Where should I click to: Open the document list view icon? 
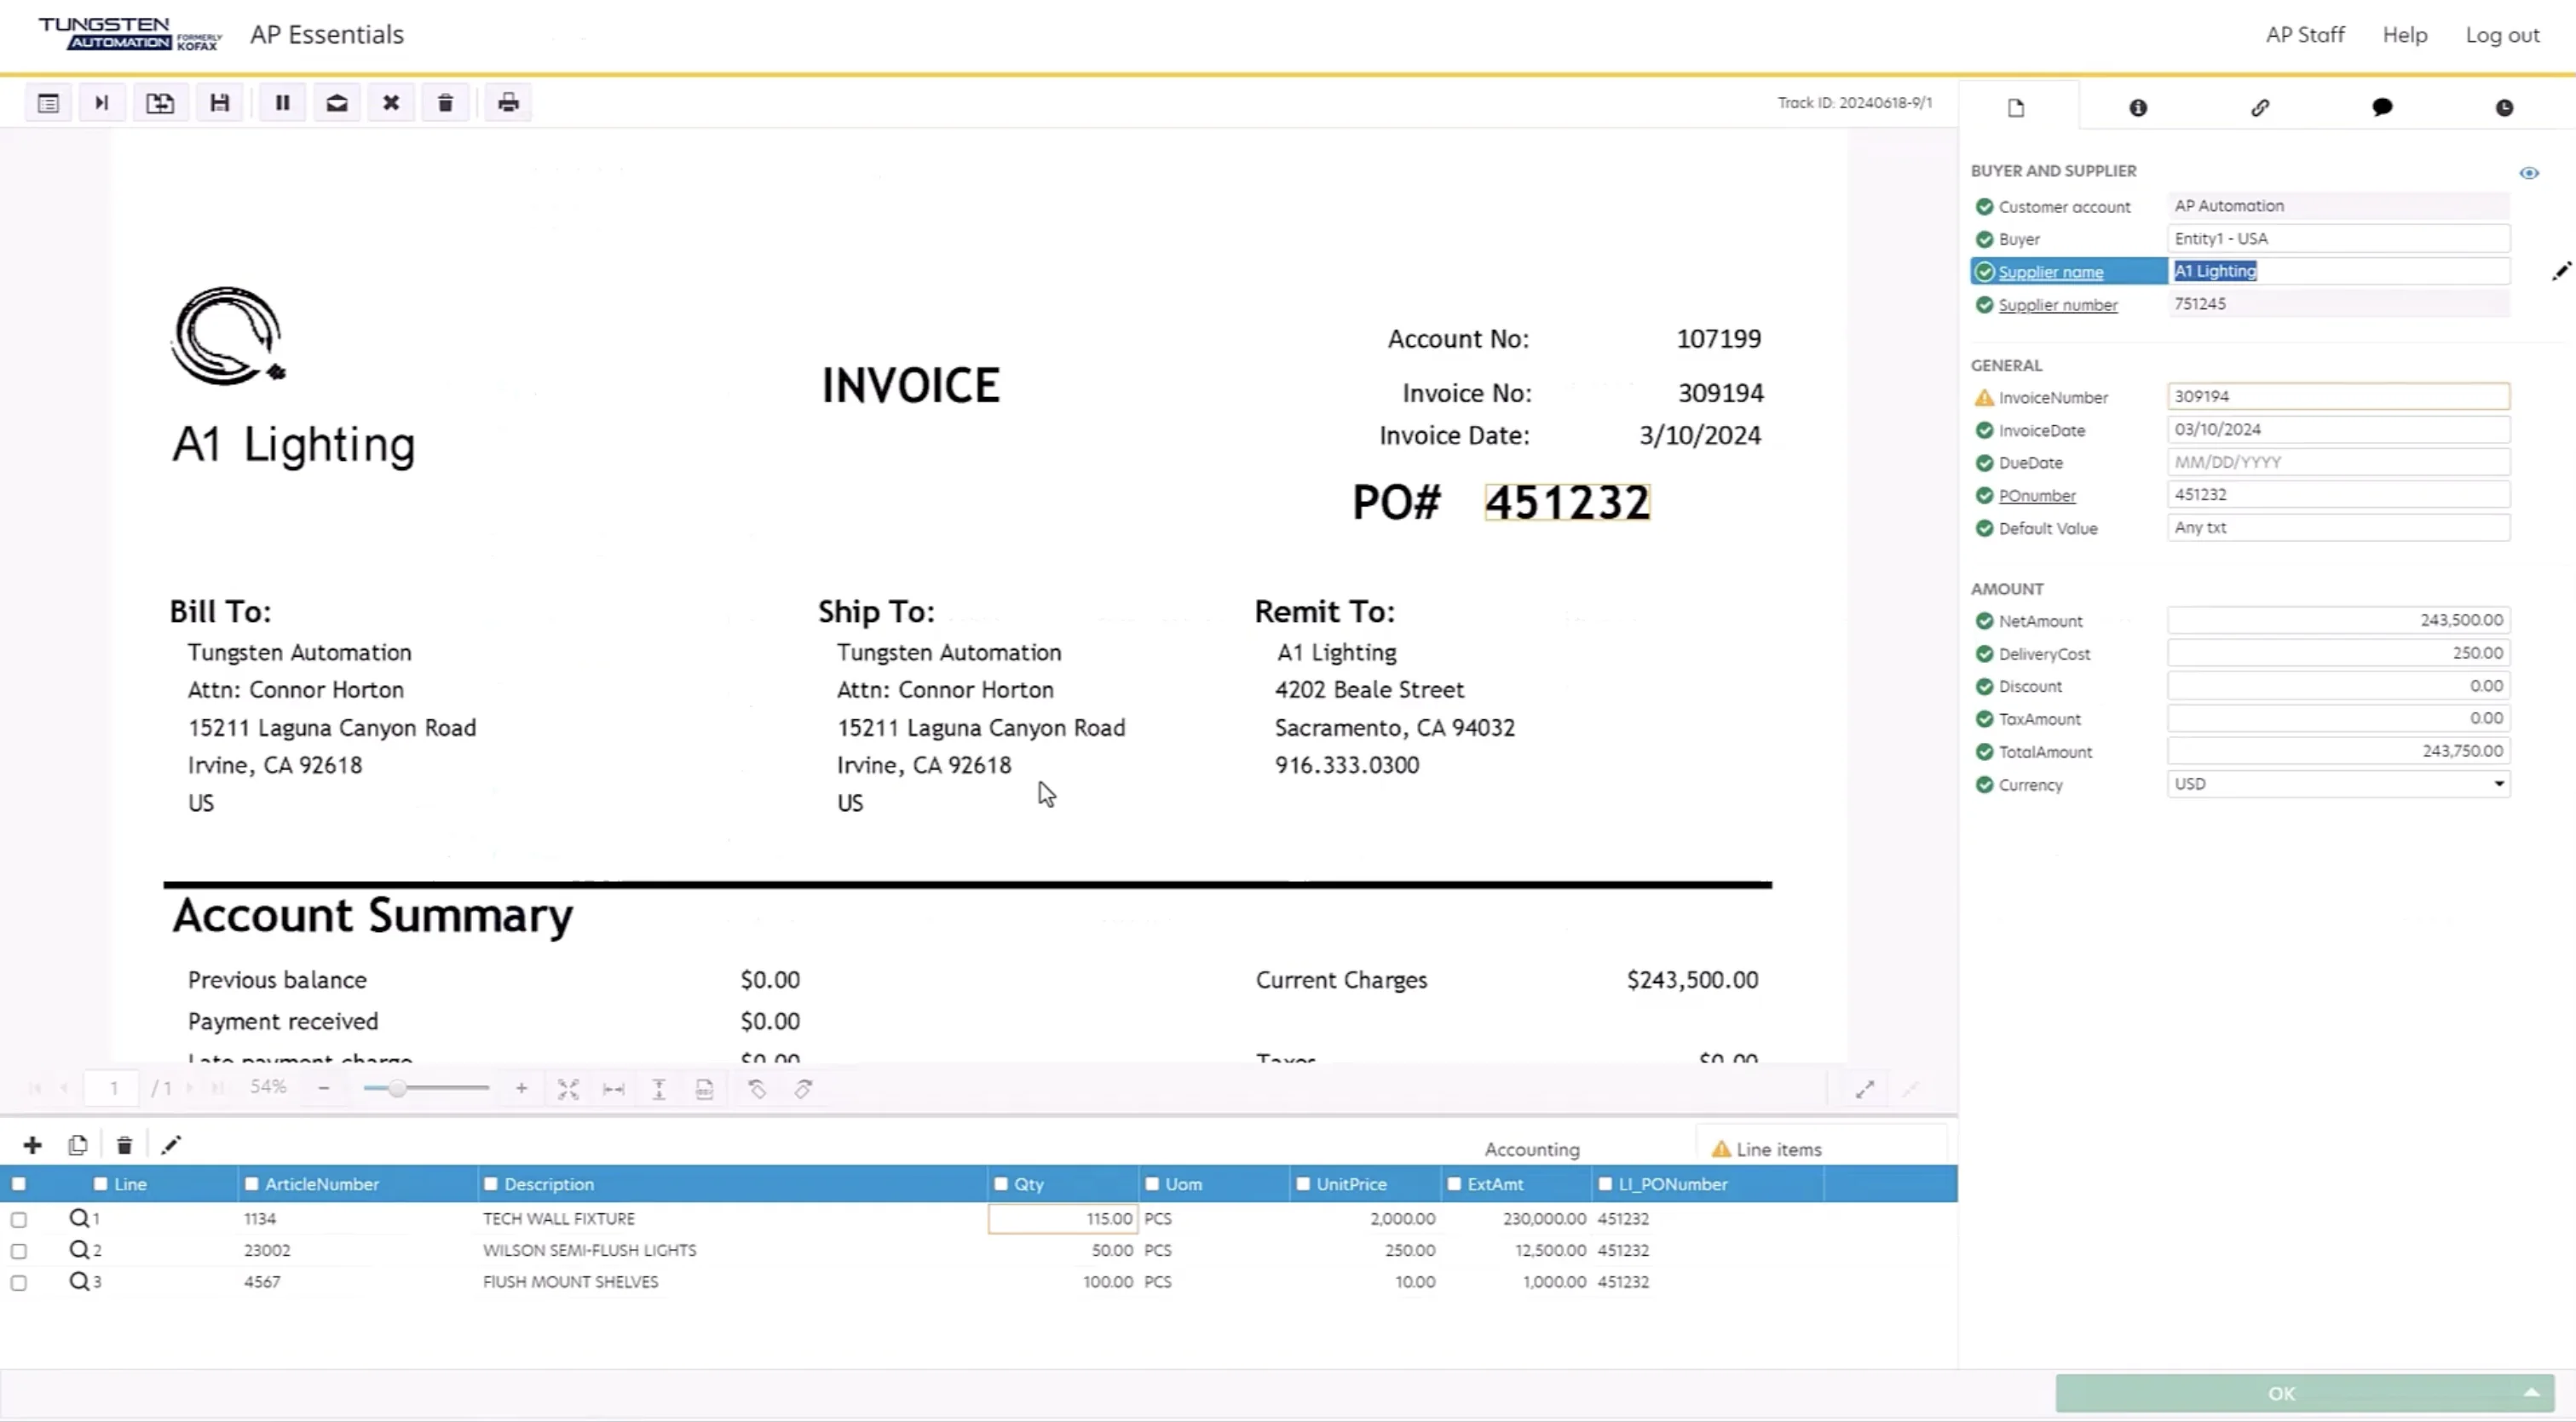(48, 103)
